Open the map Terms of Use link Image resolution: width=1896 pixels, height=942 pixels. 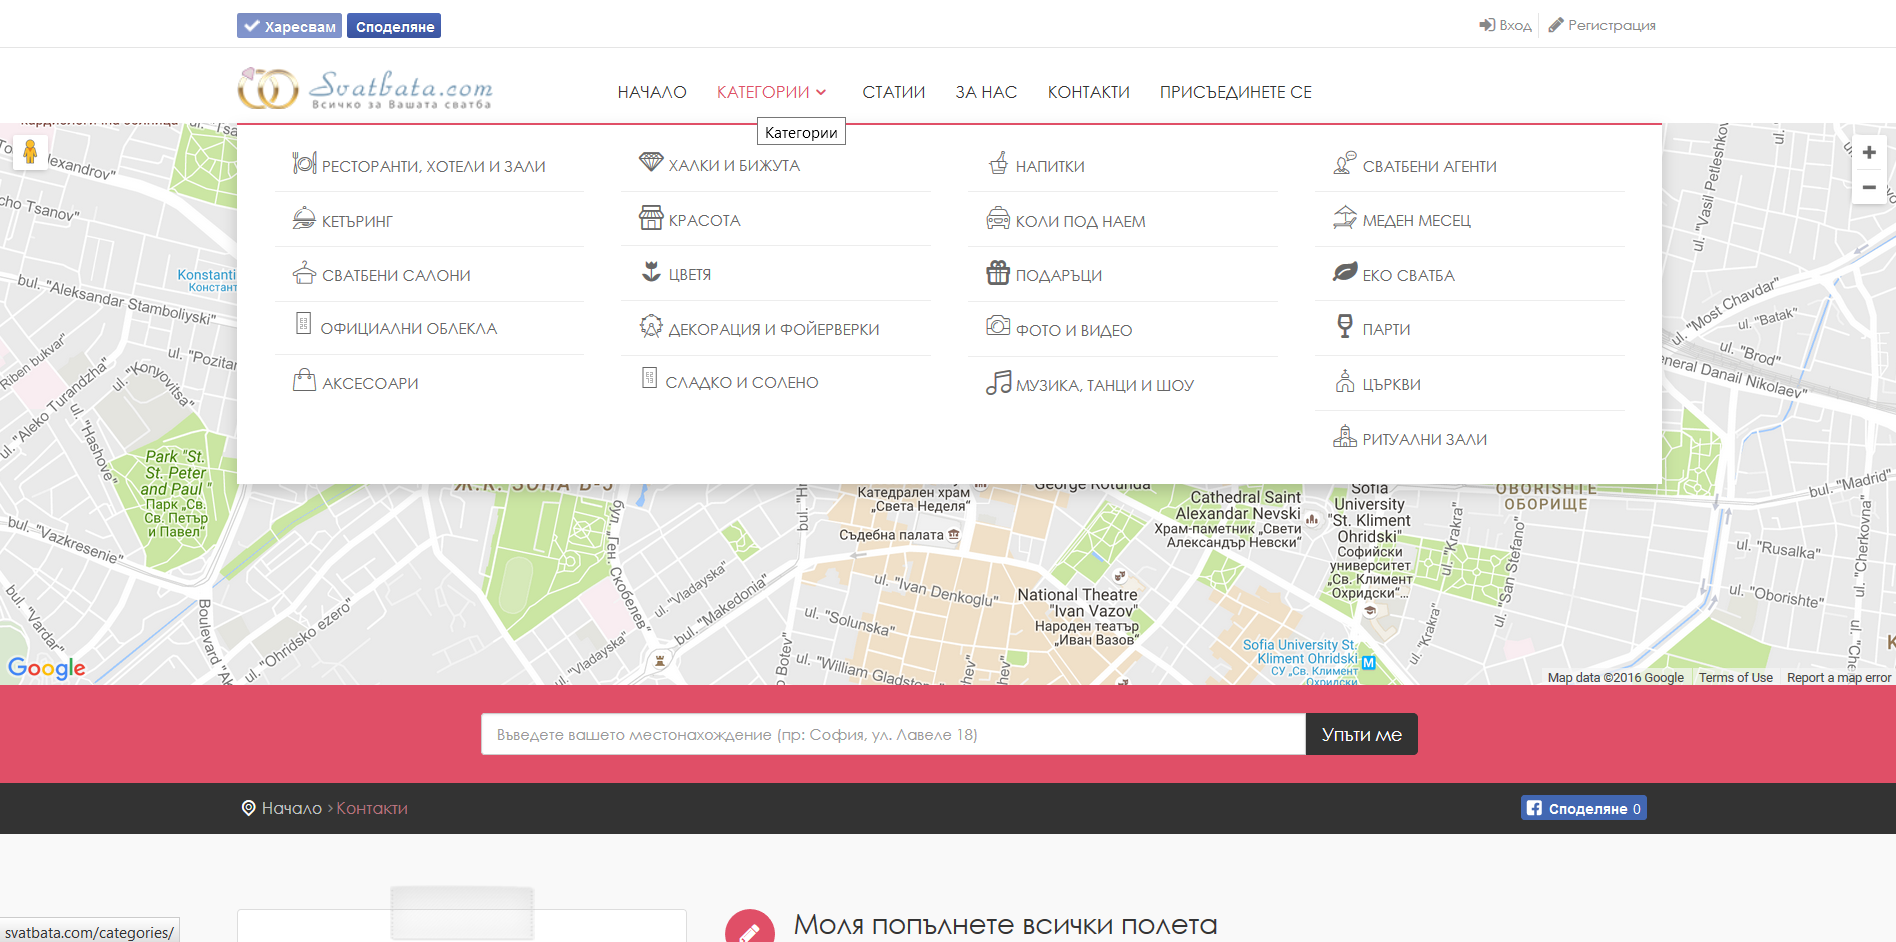[1735, 678]
